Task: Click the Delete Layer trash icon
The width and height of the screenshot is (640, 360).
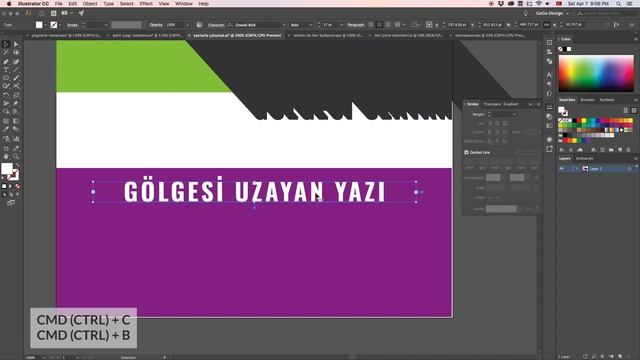Action: (629, 356)
